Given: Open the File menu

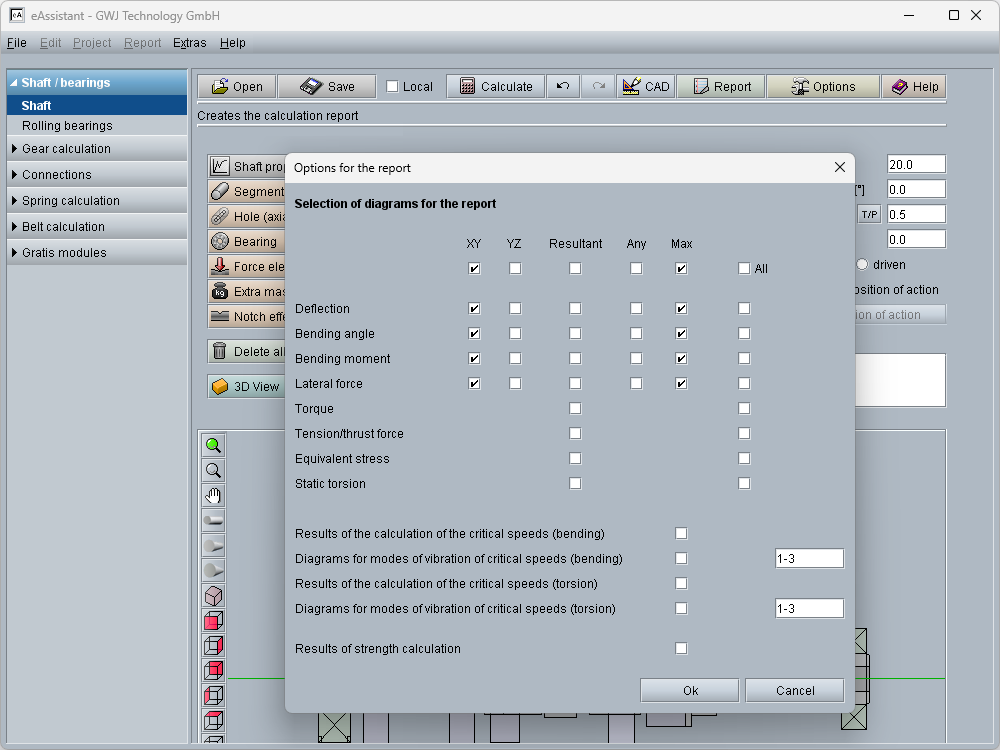Looking at the screenshot, I should pyautogui.click(x=16, y=43).
